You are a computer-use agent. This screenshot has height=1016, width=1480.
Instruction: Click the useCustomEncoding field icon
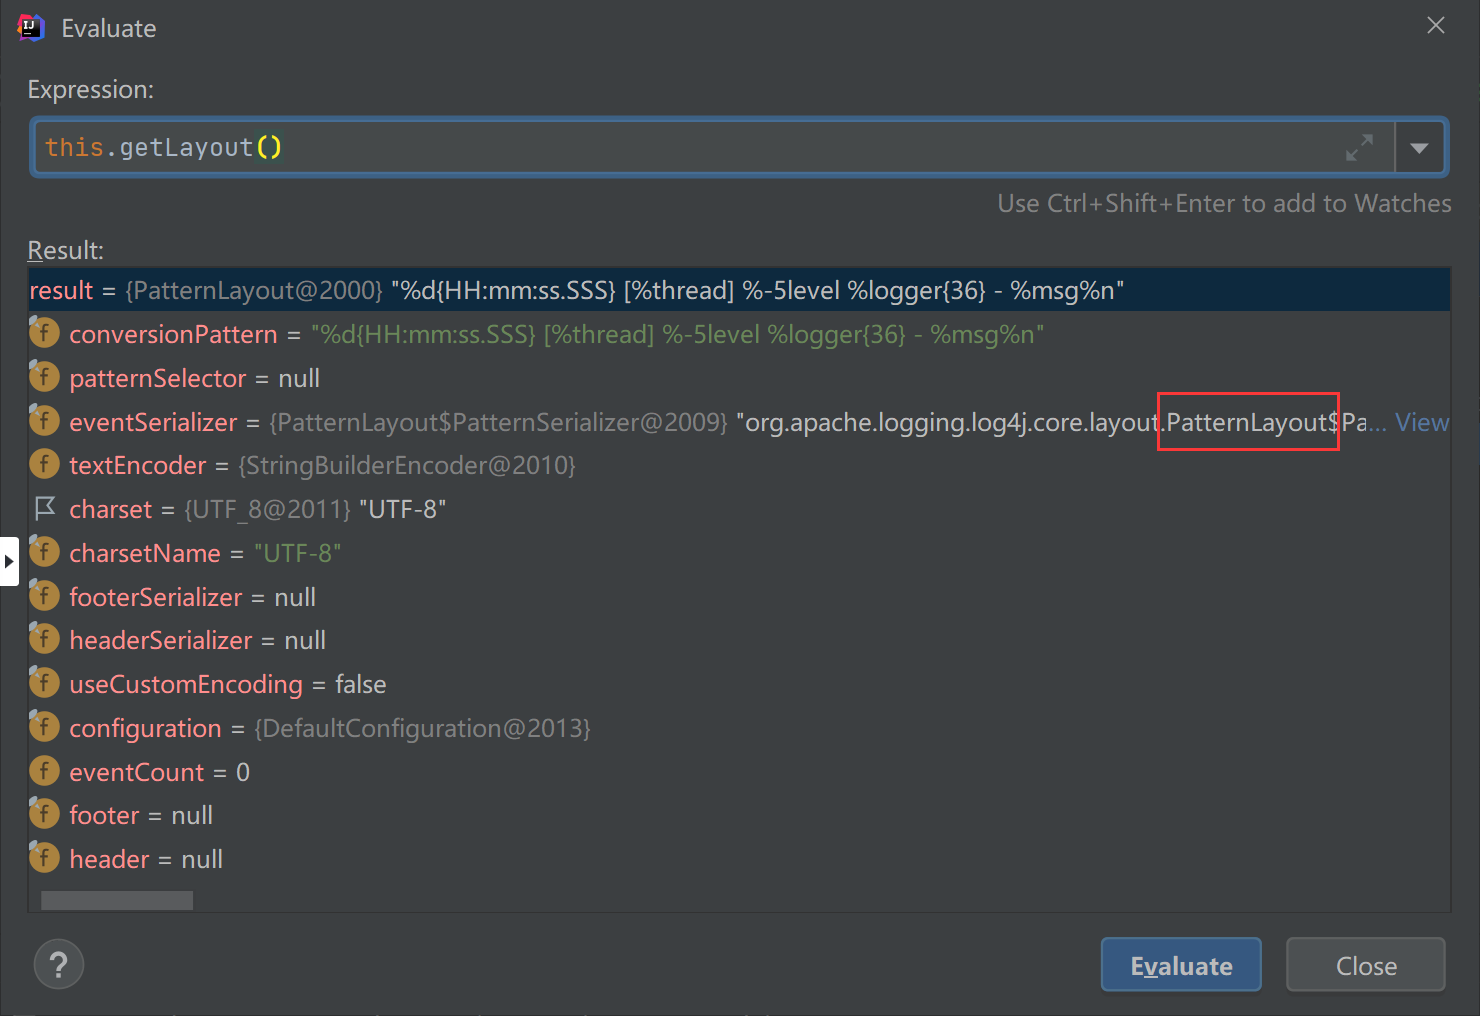tap(44, 683)
